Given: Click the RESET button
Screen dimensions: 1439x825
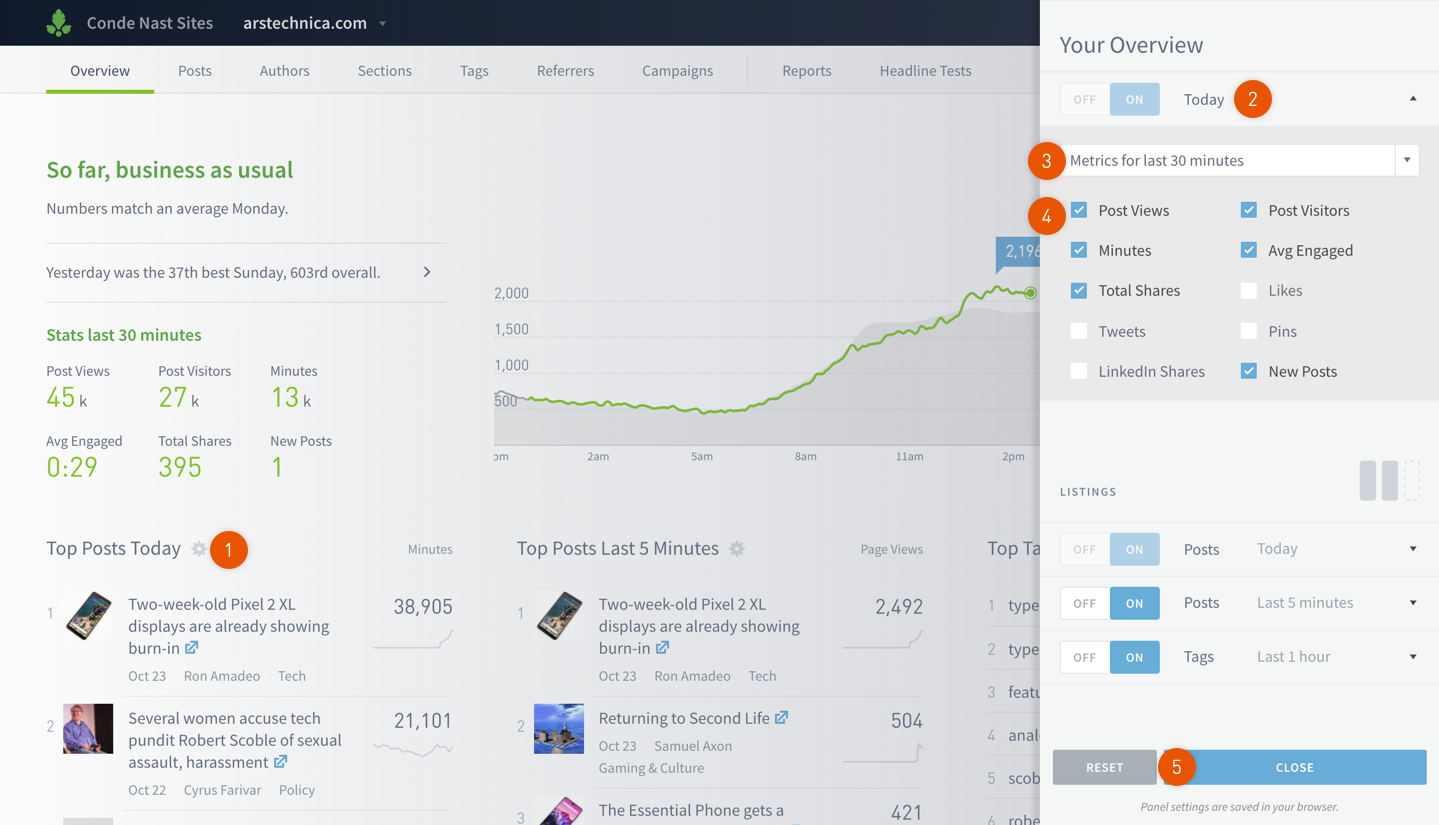Looking at the screenshot, I should coord(1105,767).
